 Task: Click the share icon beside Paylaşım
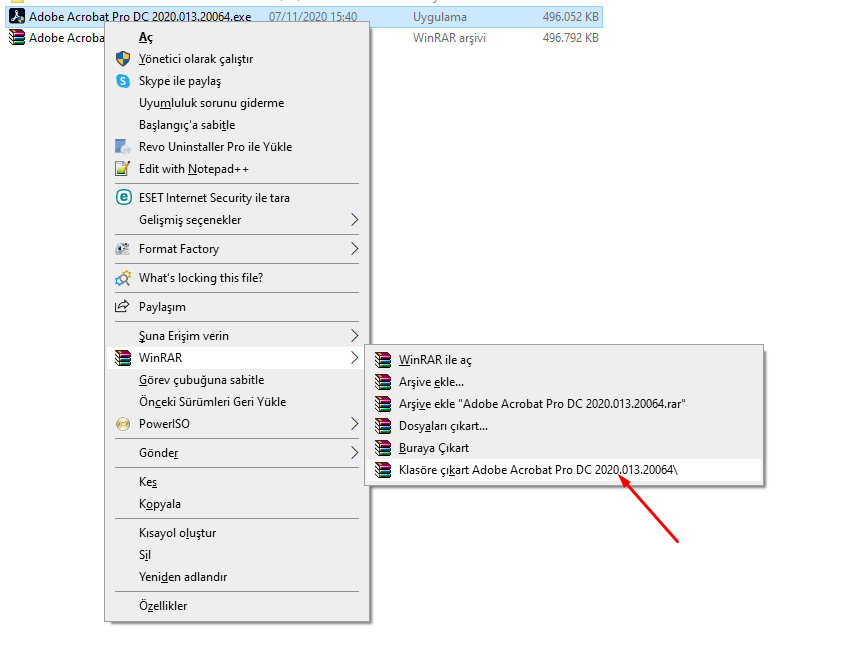[122, 306]
